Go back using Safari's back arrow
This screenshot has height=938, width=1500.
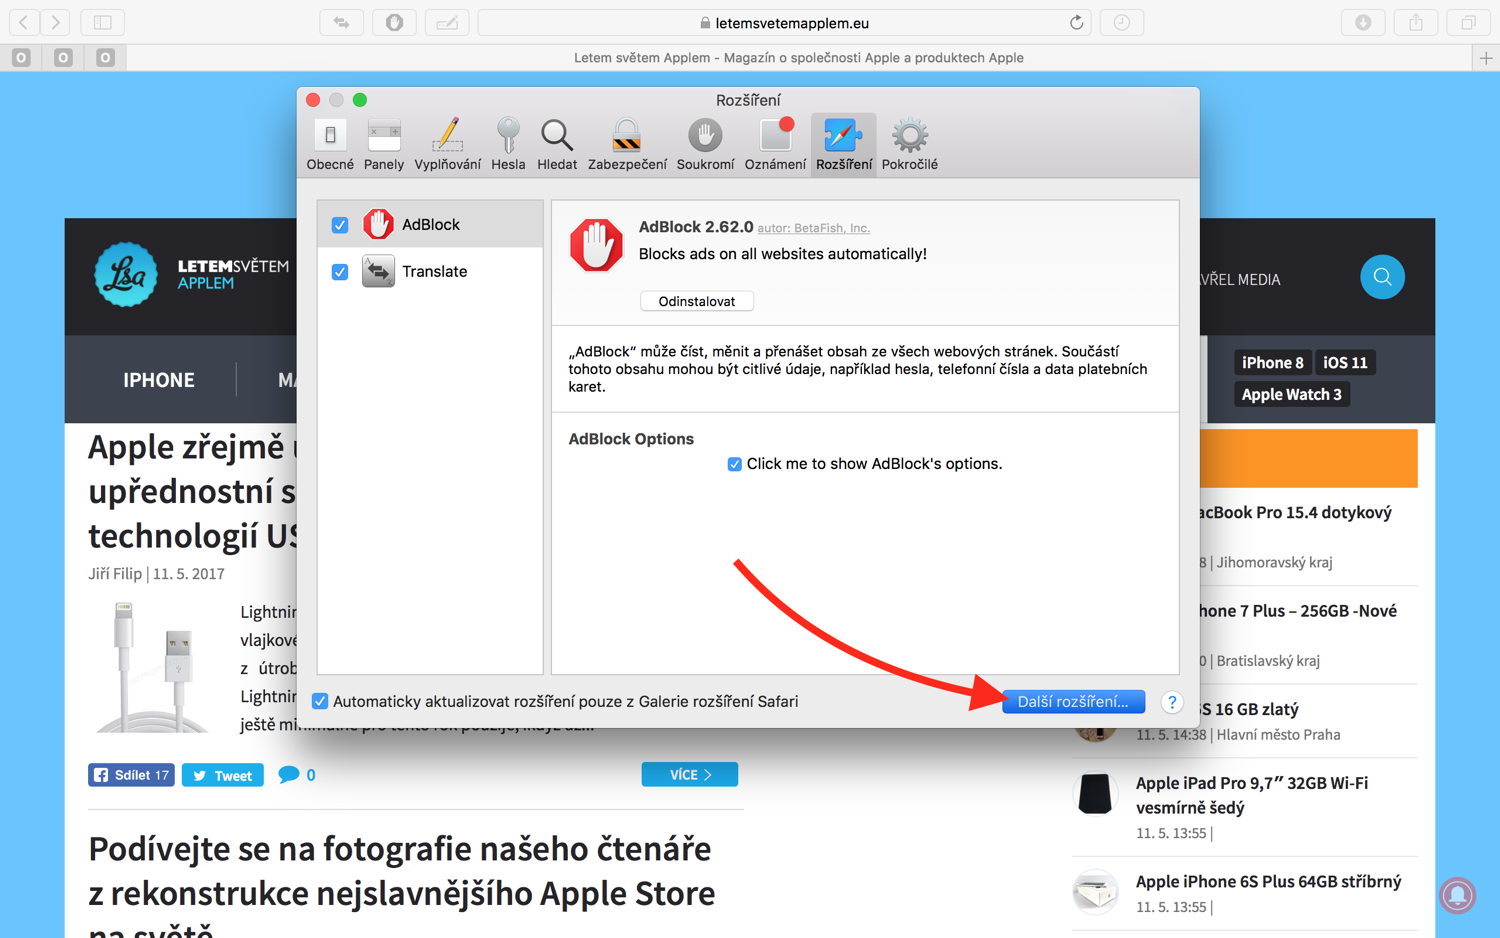24,22
